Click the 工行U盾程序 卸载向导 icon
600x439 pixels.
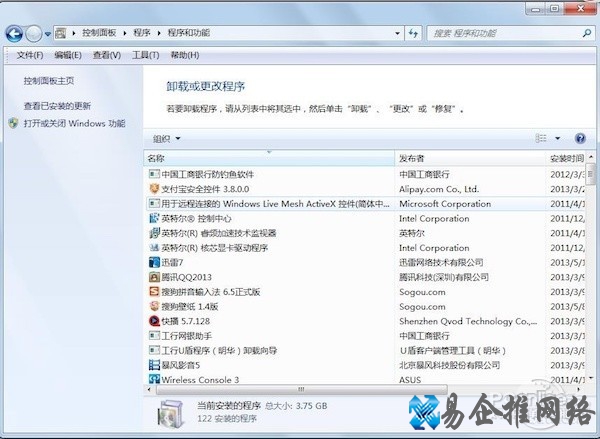[154, 350]
